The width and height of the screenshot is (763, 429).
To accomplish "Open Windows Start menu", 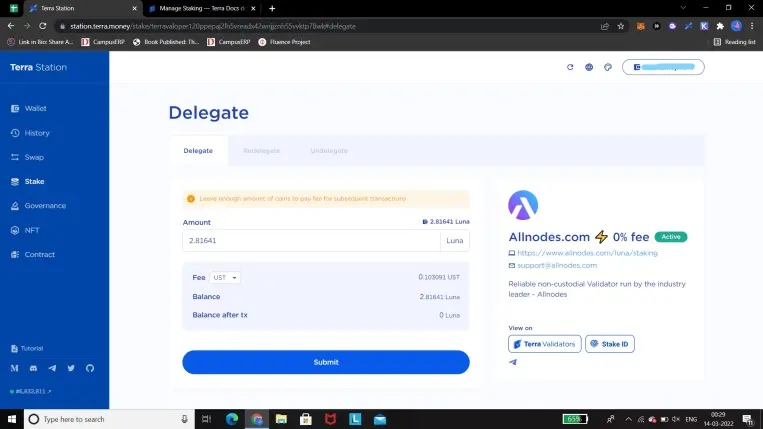I will (12, 419).
